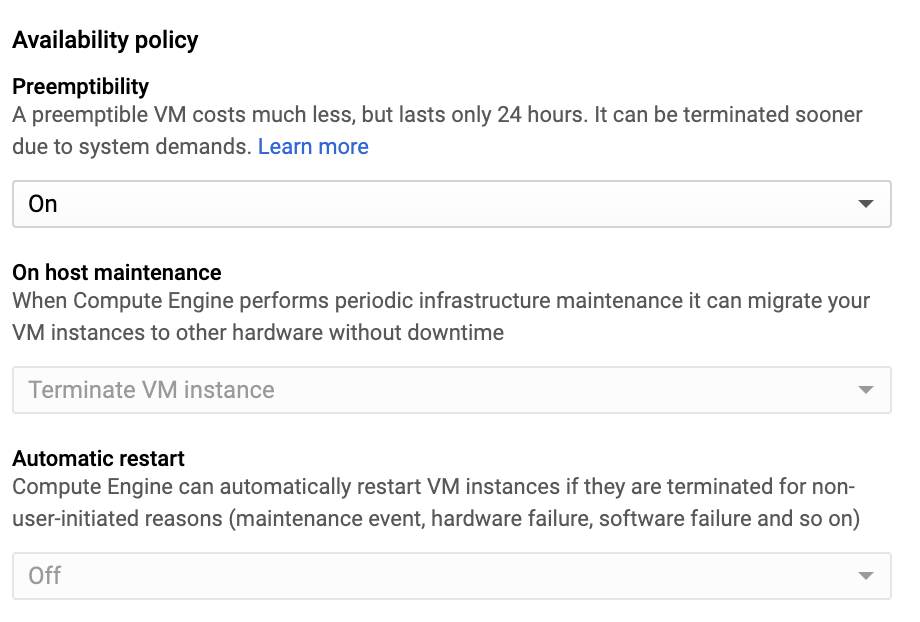Click 'VM instances to other hardware' line
Viewport: 920px width, 622px height.
click(x=258, y=333)
